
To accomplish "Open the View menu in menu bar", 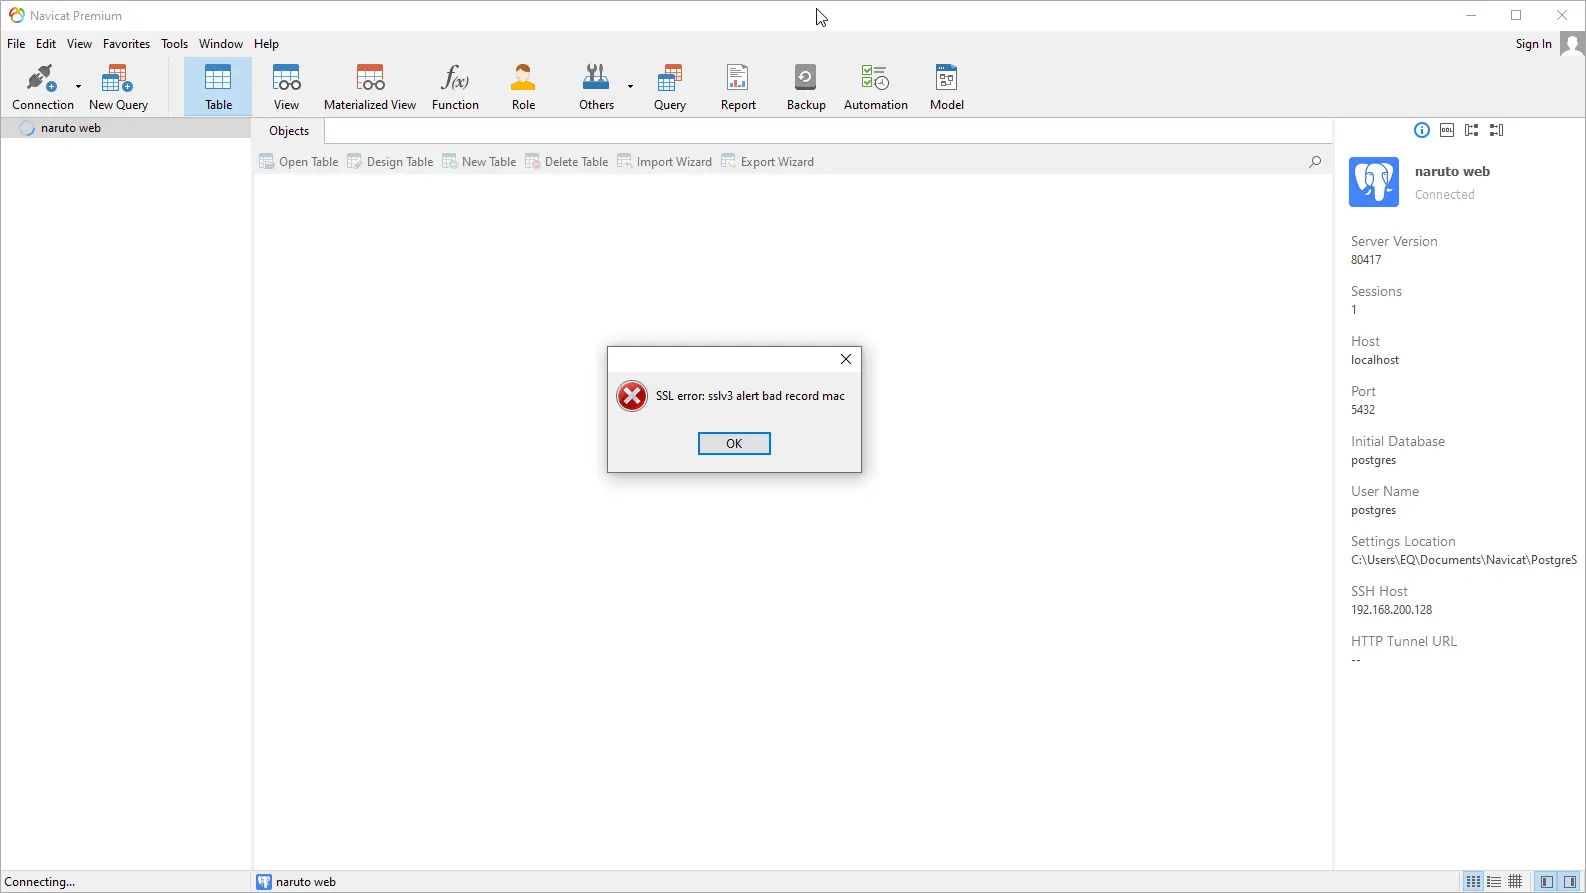I will 79,44.
